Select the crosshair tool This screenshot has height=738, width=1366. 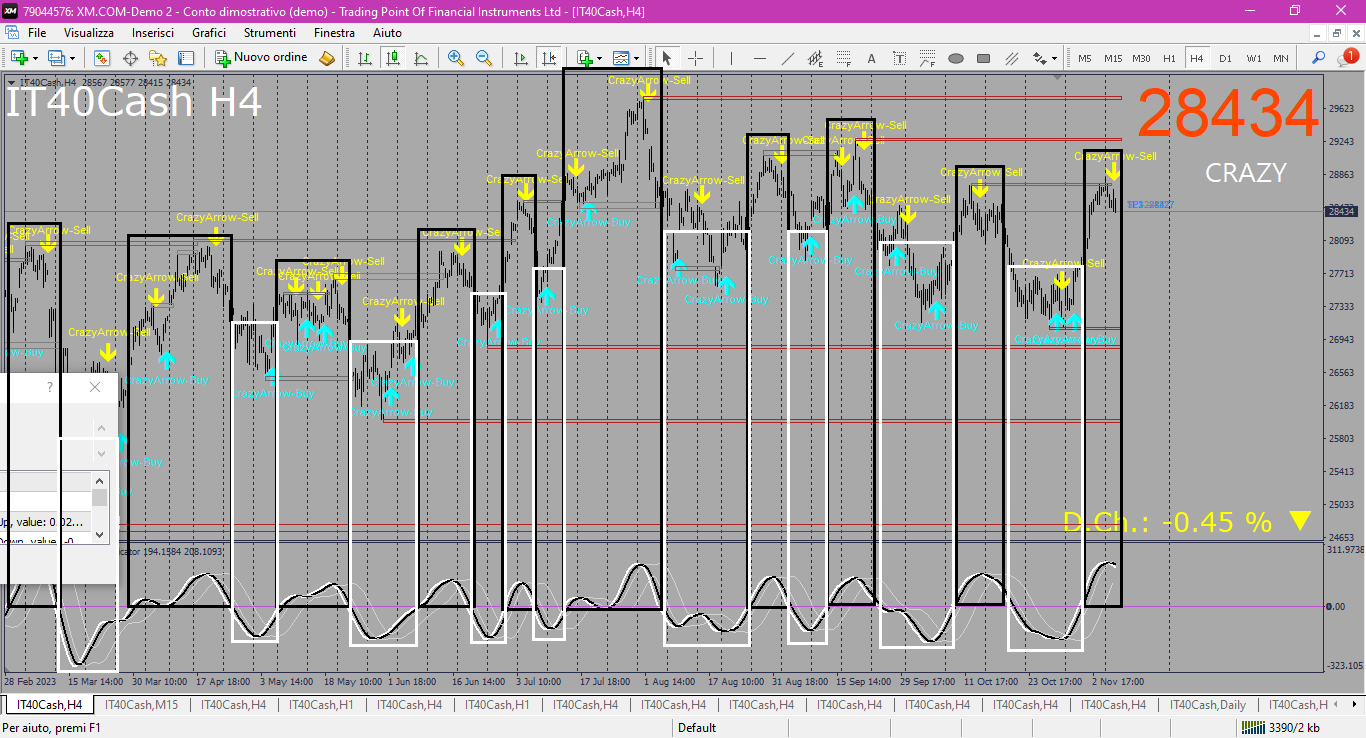695,58
